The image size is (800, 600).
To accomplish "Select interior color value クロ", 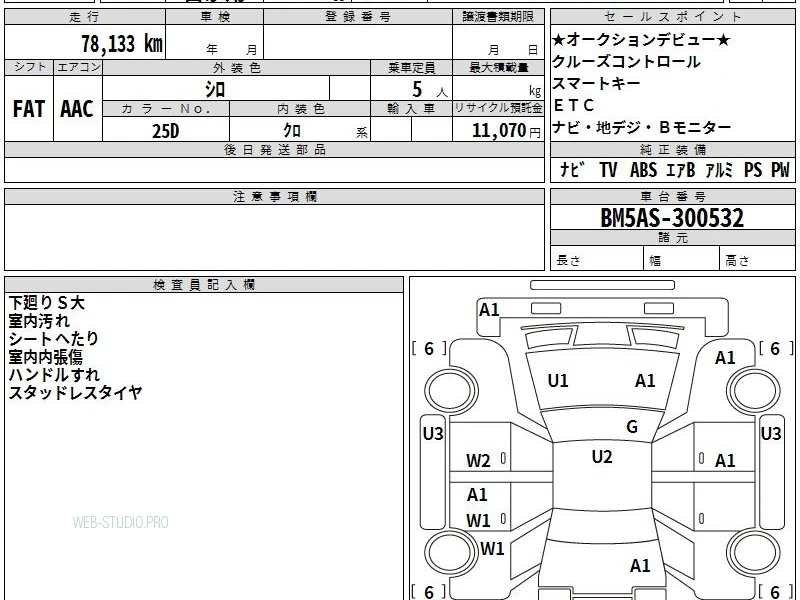I will (292, 131).
